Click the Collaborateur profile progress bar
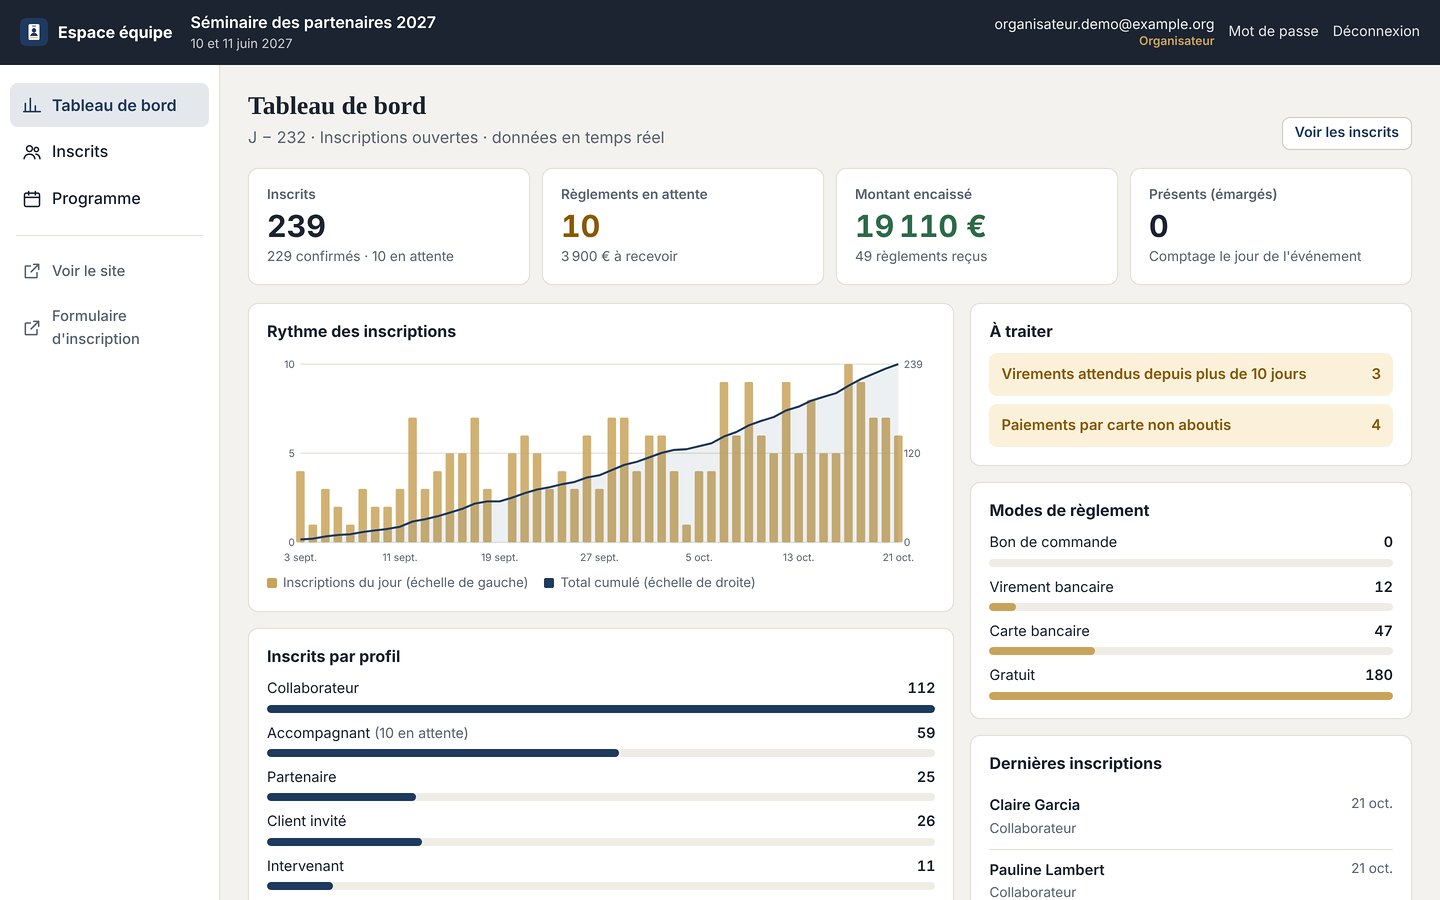Viewport: 1440px width, 900px height. tap(601, 709)
